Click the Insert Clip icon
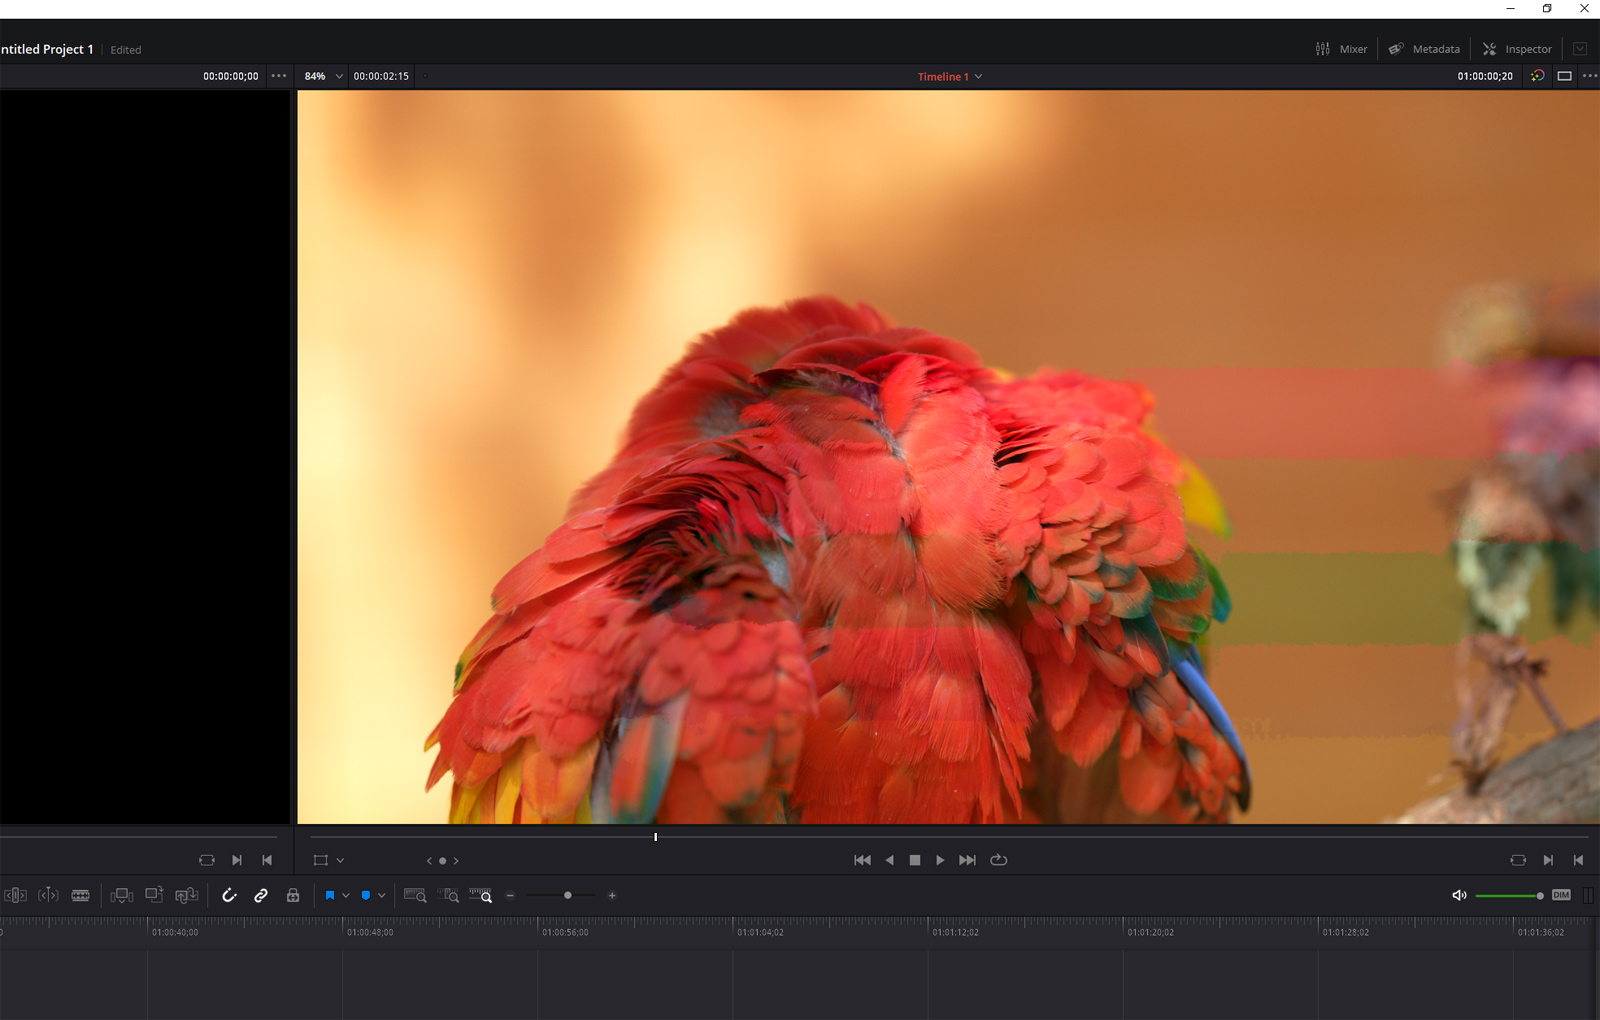 tap(122, 896)
